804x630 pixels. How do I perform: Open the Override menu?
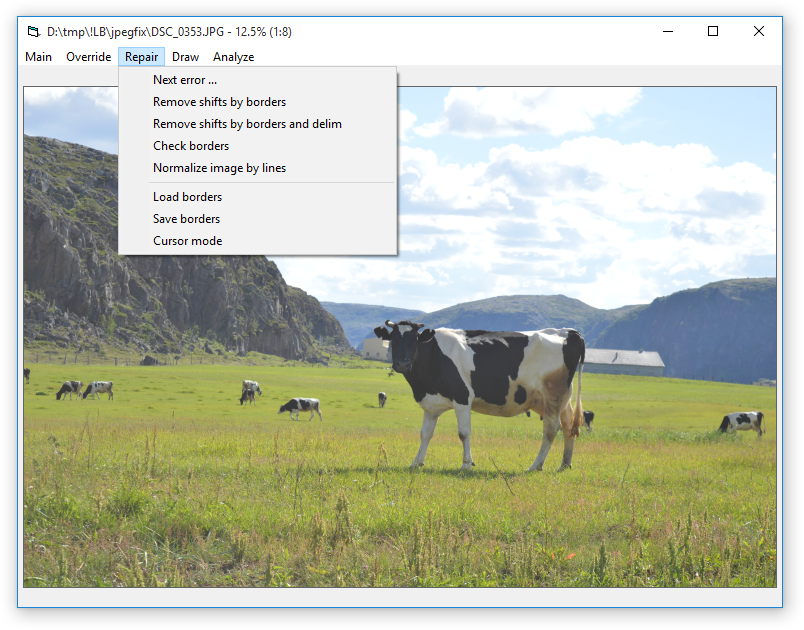(89, 57)
